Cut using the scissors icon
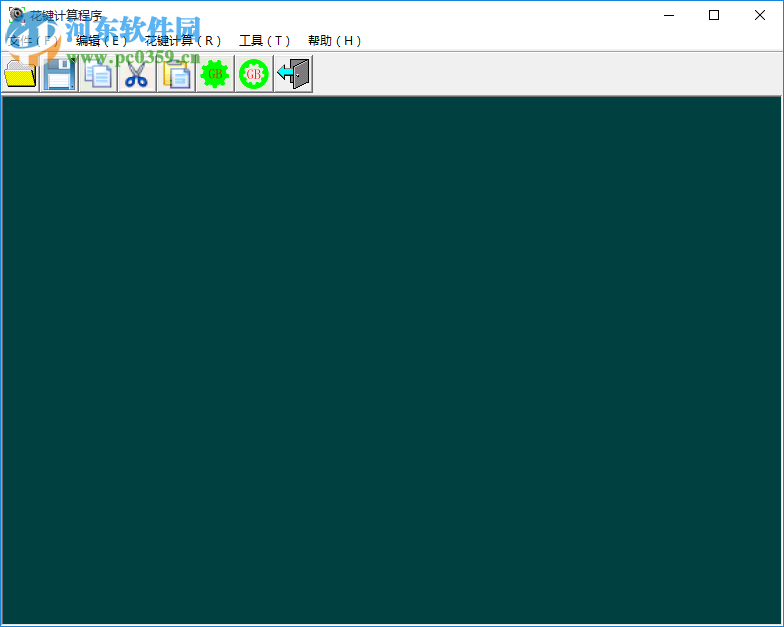 pyautogui.click(x=137, y=74)
